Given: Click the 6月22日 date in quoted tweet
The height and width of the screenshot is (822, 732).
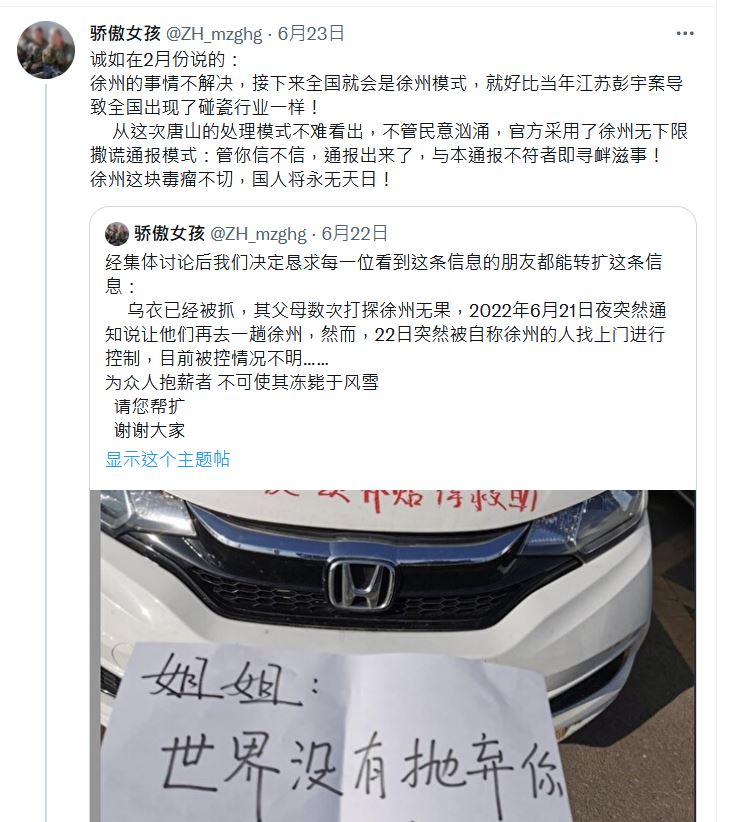Looking at the screenshot, I should point(354,234).
